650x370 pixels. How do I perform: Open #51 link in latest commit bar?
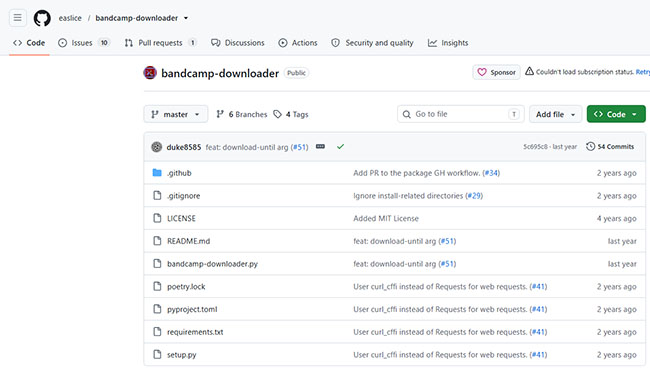[x=300, y=147]
